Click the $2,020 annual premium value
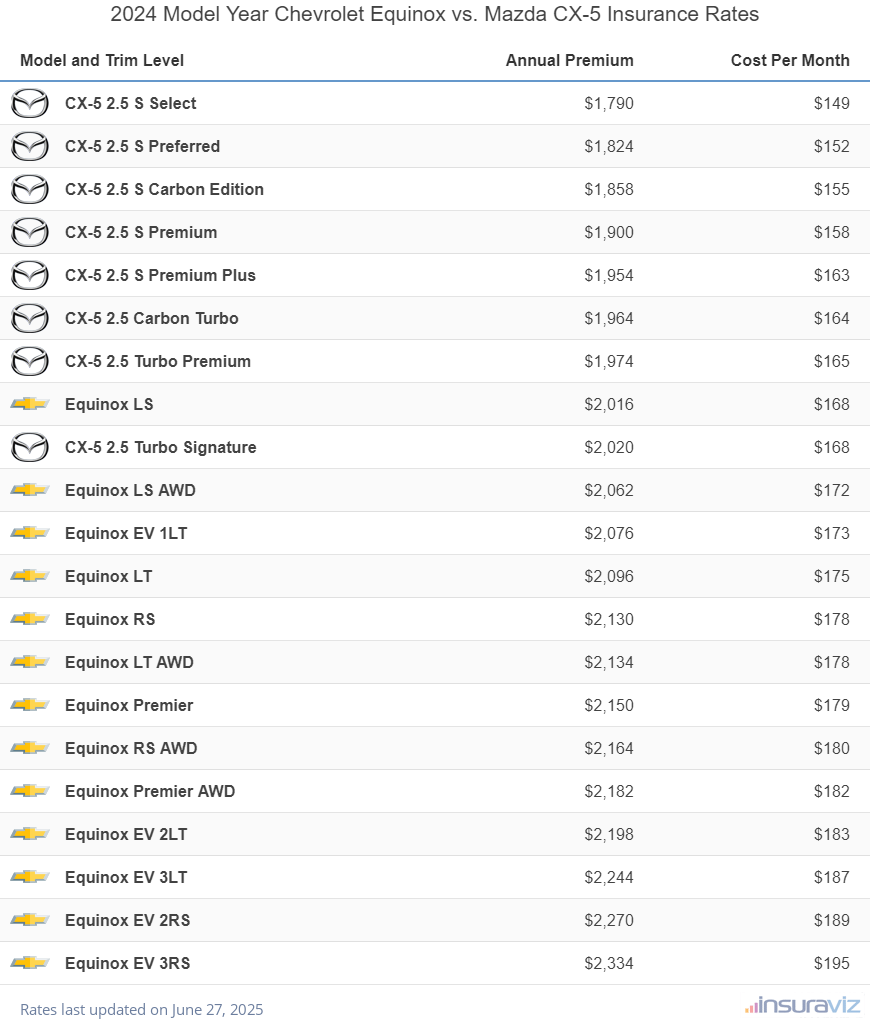 click(x=609, y=448)
